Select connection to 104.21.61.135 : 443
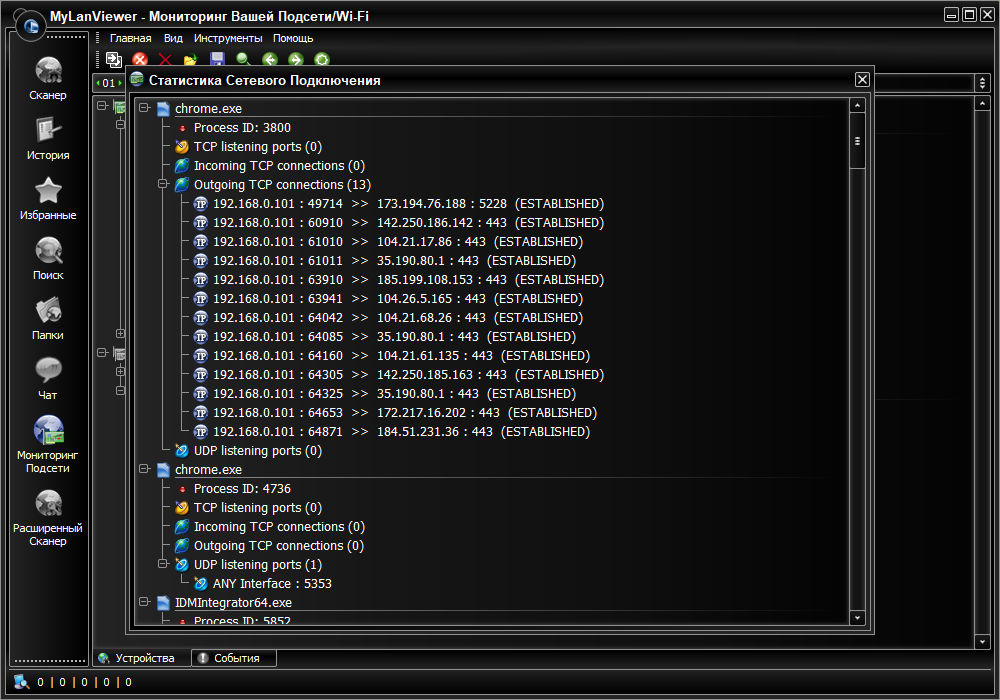The image size is (1000, 700). pyautogui.click(x=401, y=356)
